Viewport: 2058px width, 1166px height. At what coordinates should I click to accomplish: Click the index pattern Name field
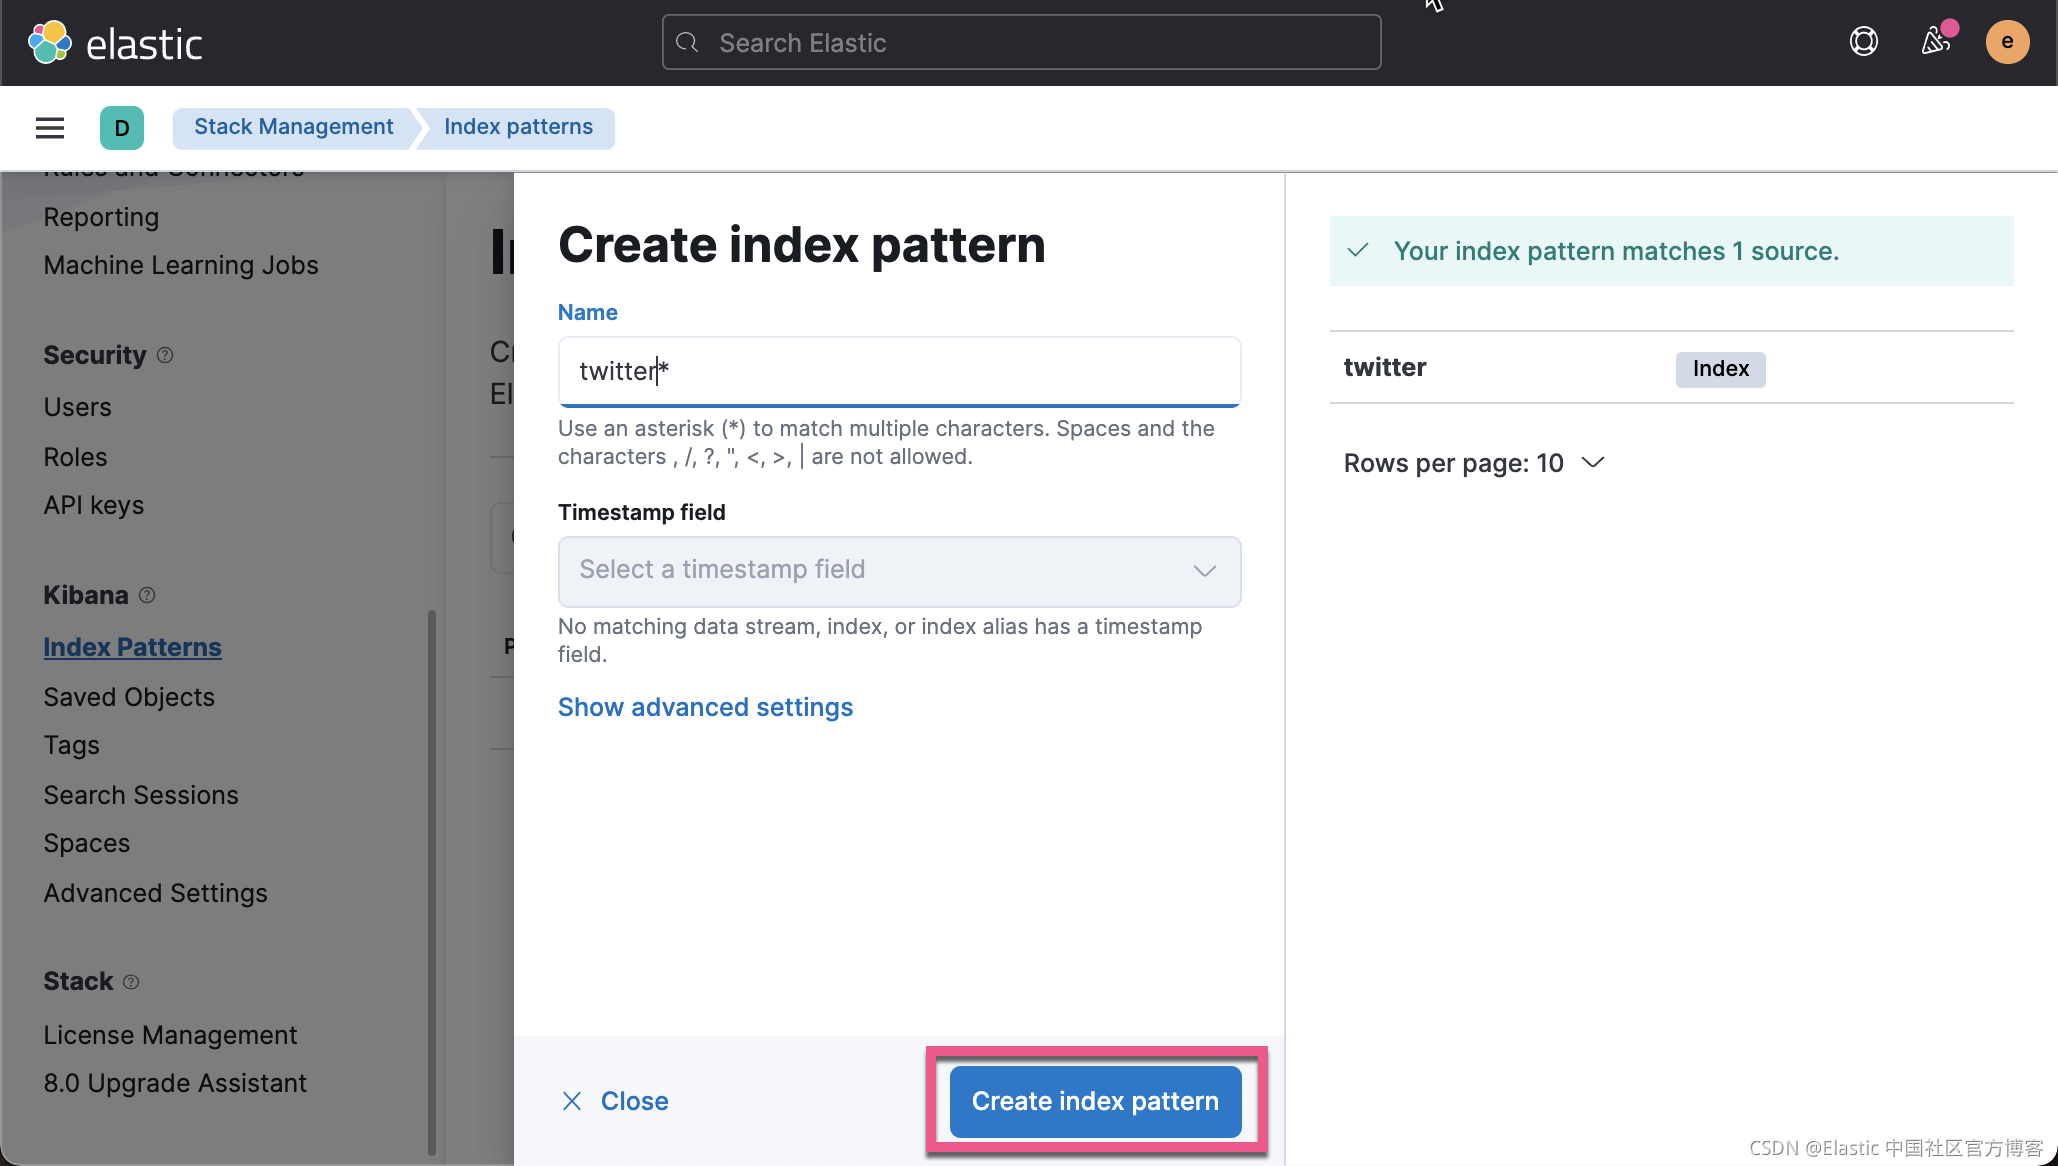tap(899, 371)
